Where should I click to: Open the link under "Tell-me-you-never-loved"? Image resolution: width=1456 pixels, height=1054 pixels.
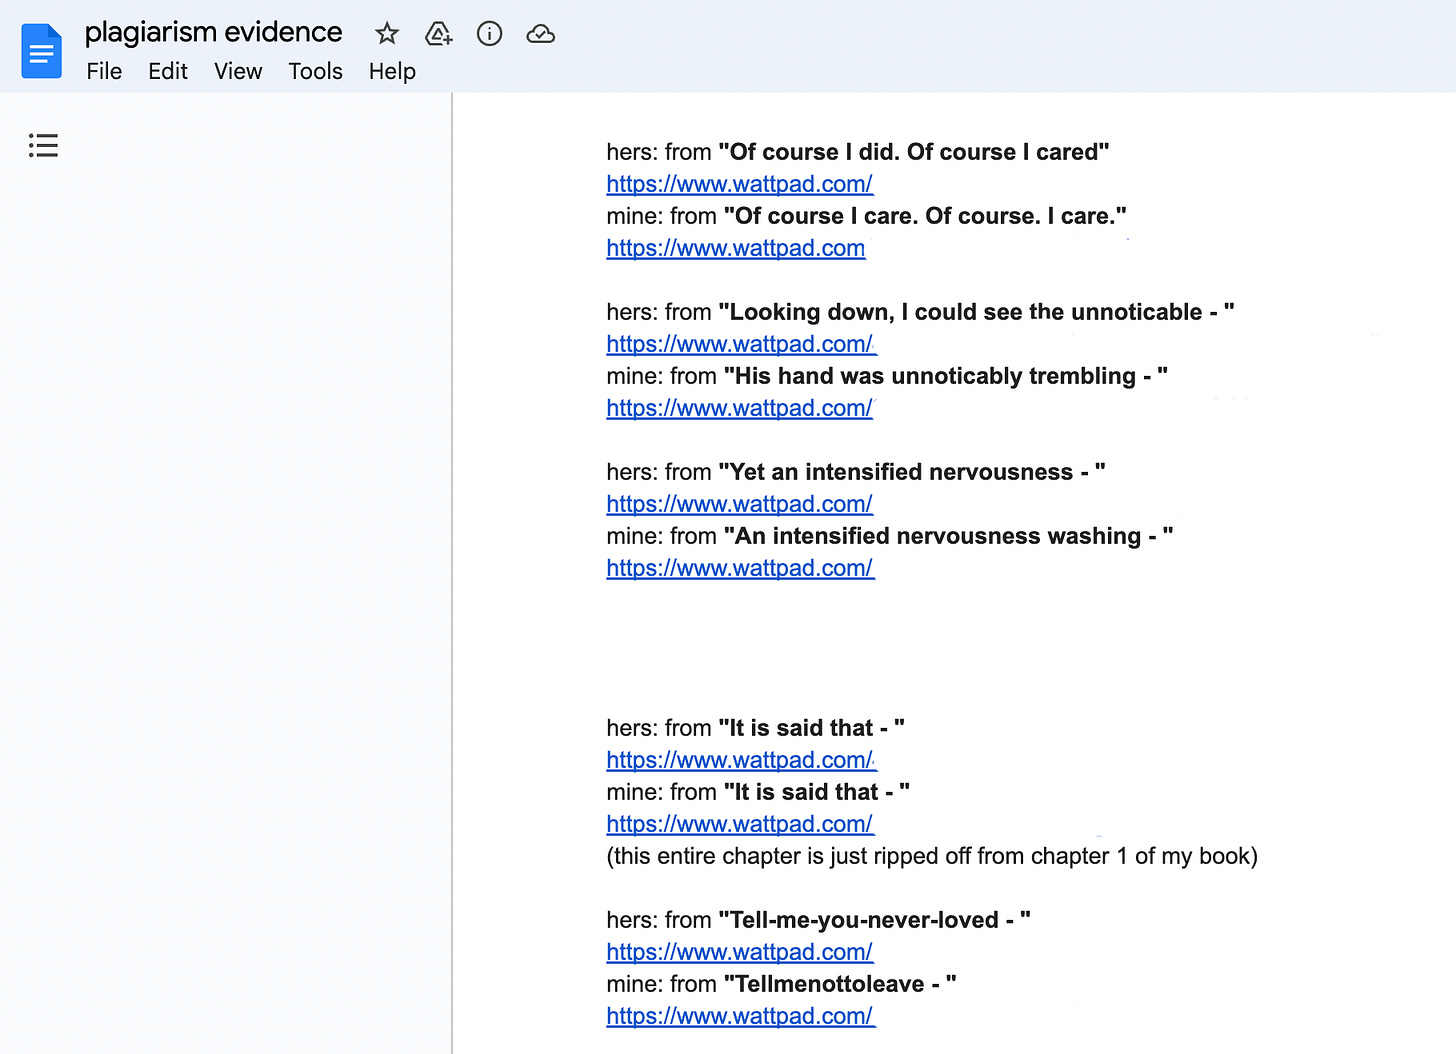tap(740, 952)
